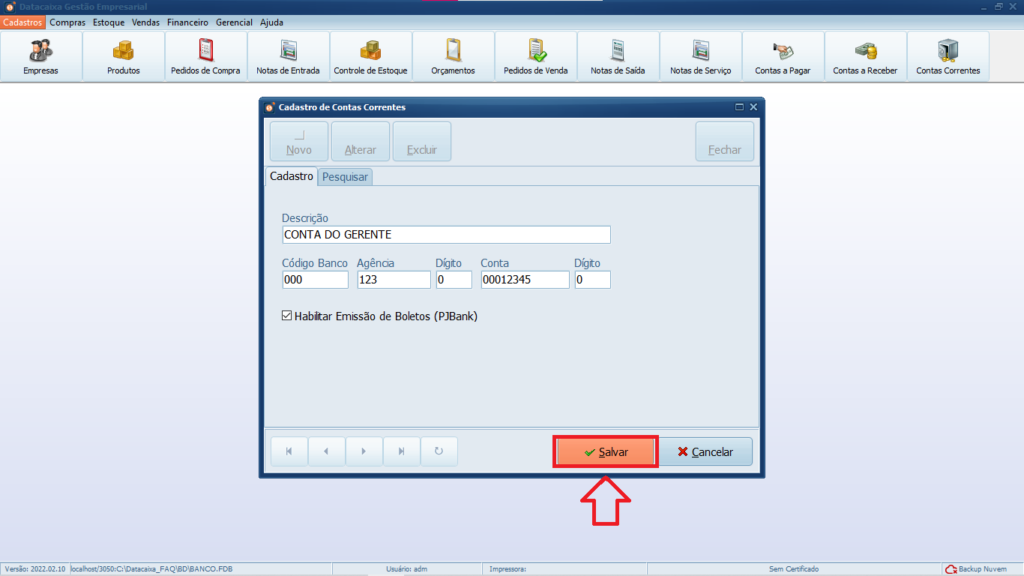Screen dimensions: 1024x576
Task: Uncheck Habilitar Emissão de Boletos (PJBank)
Action: (287, 316)
